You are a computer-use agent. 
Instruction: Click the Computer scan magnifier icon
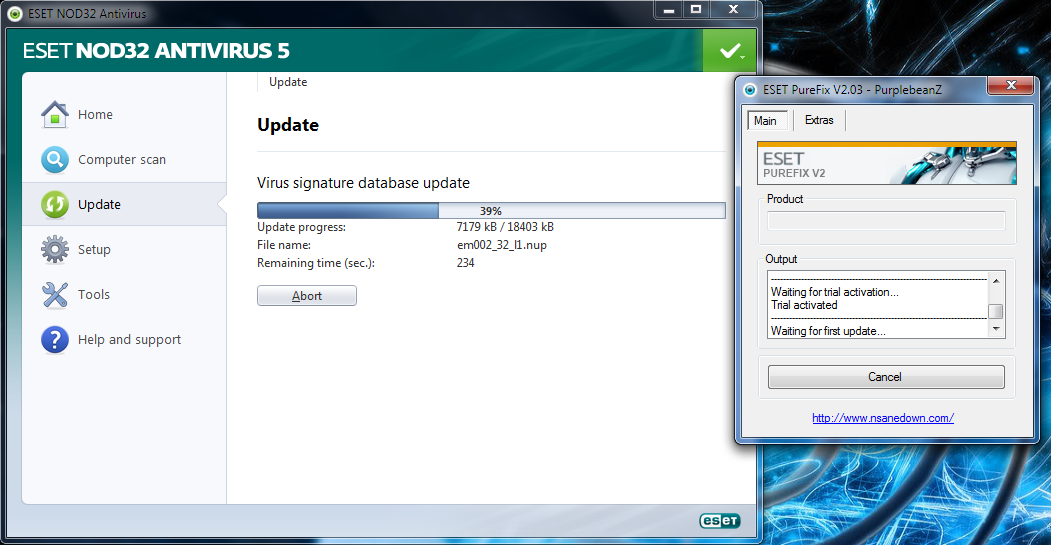click(x=54, y=160)
